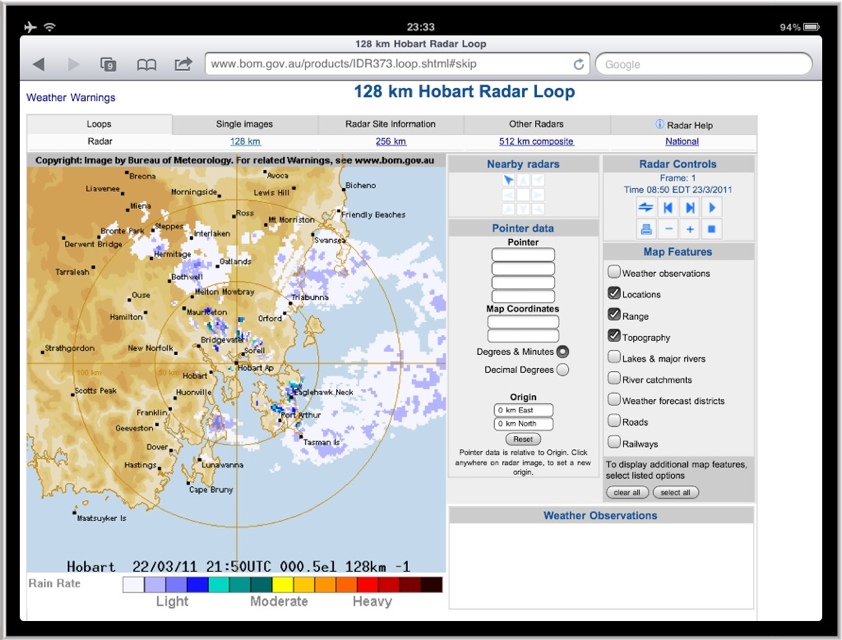
Task: Step to the previous radar frame
Action: [667, 207]
